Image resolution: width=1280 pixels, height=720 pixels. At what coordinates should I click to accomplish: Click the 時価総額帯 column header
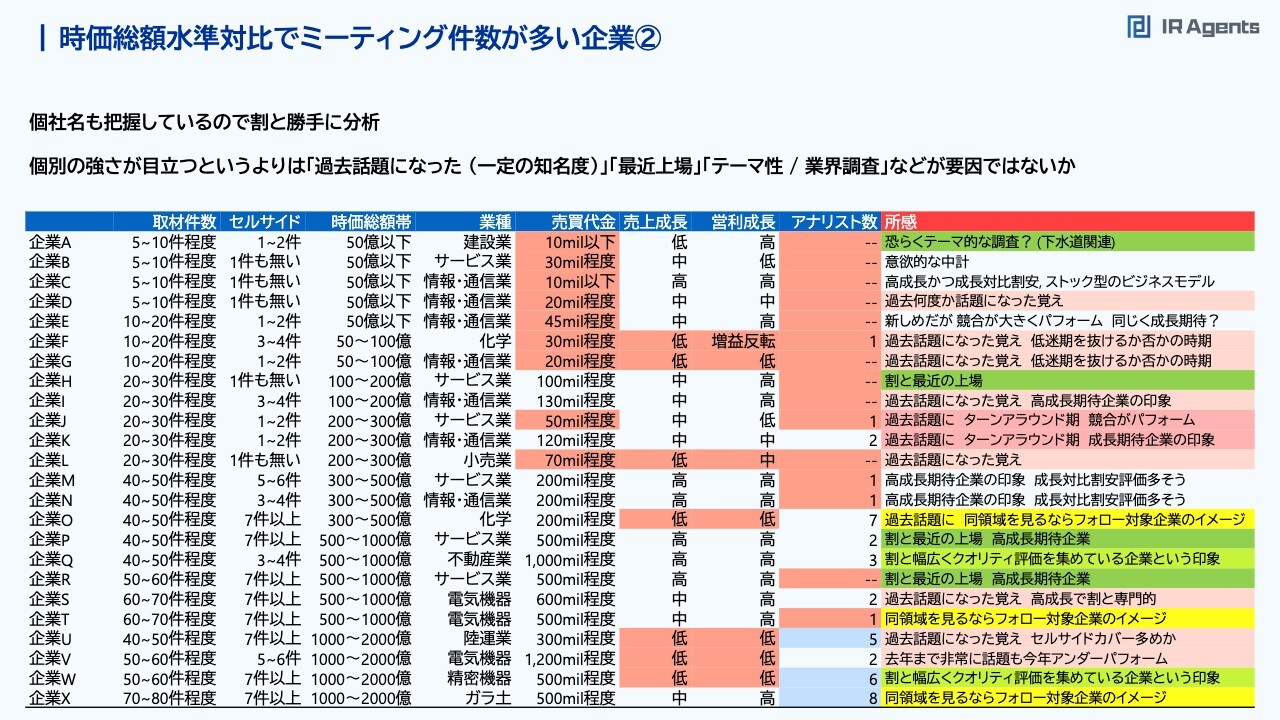tap(373, 222)
